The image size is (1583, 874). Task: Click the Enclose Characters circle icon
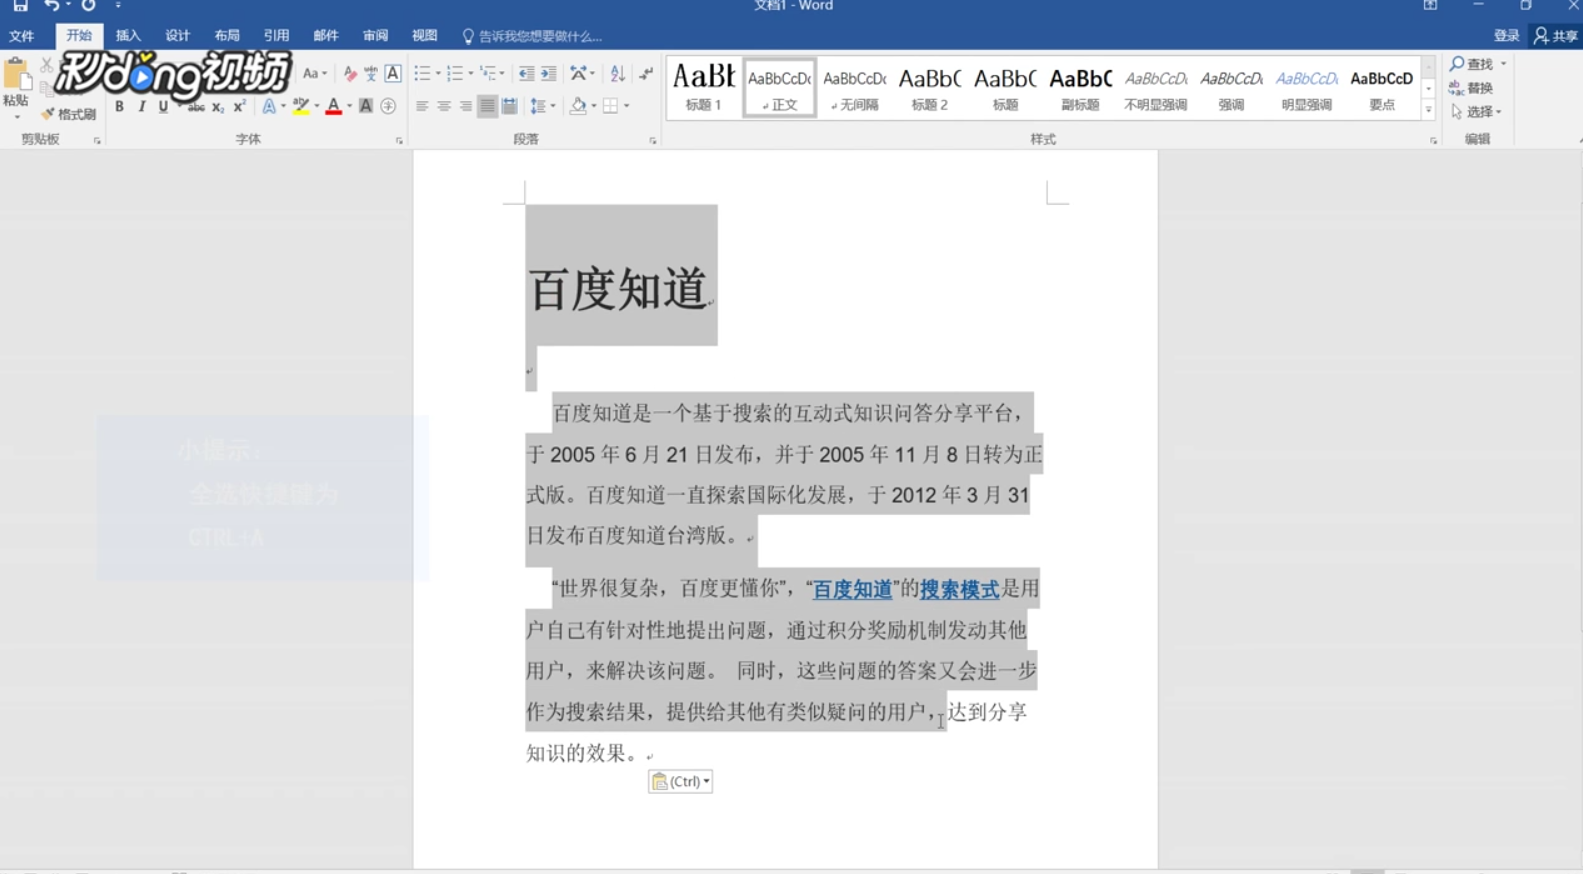[388, 106]
